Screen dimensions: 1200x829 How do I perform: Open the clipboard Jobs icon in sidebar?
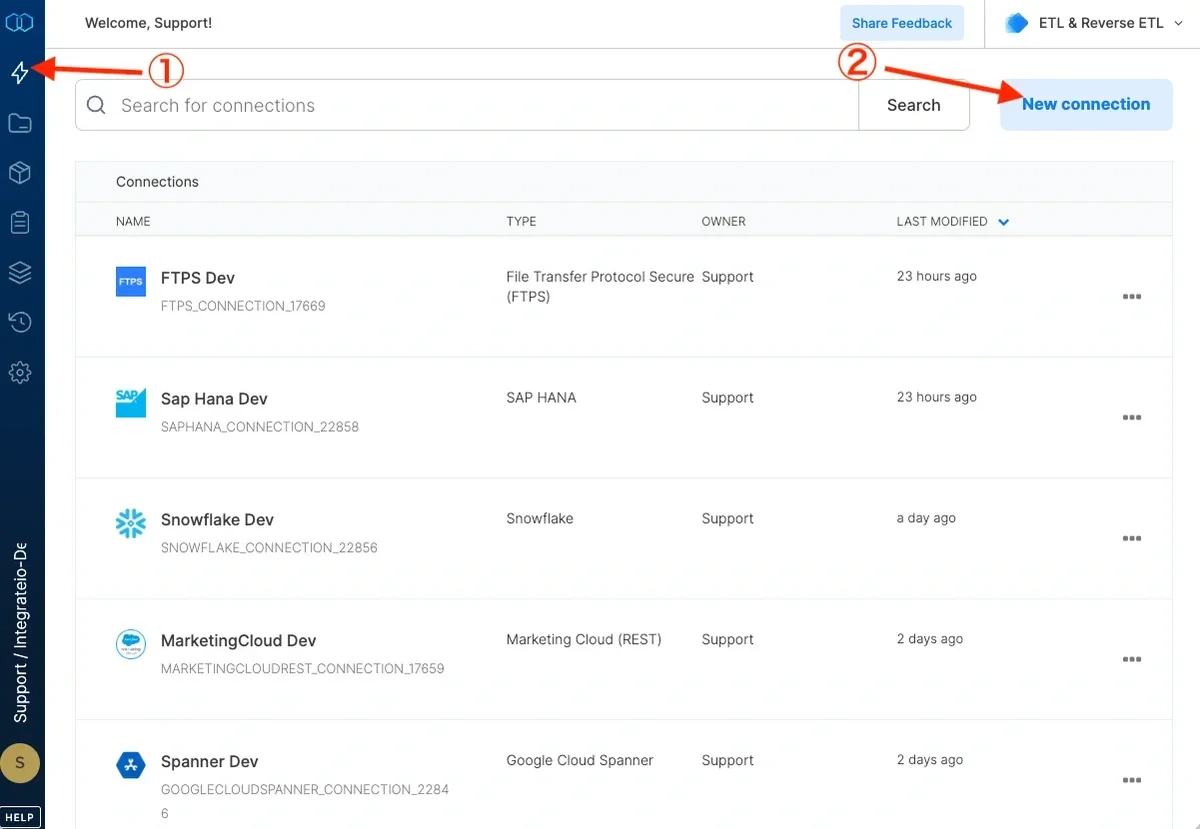click(21, 222)
